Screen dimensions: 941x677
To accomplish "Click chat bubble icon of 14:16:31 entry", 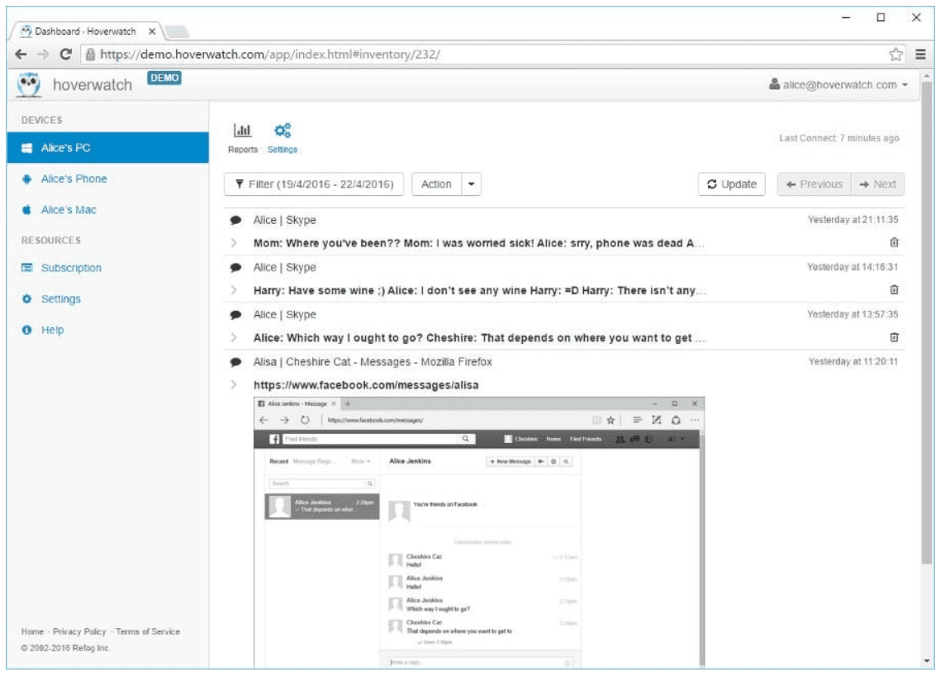I will pos(236,268).
